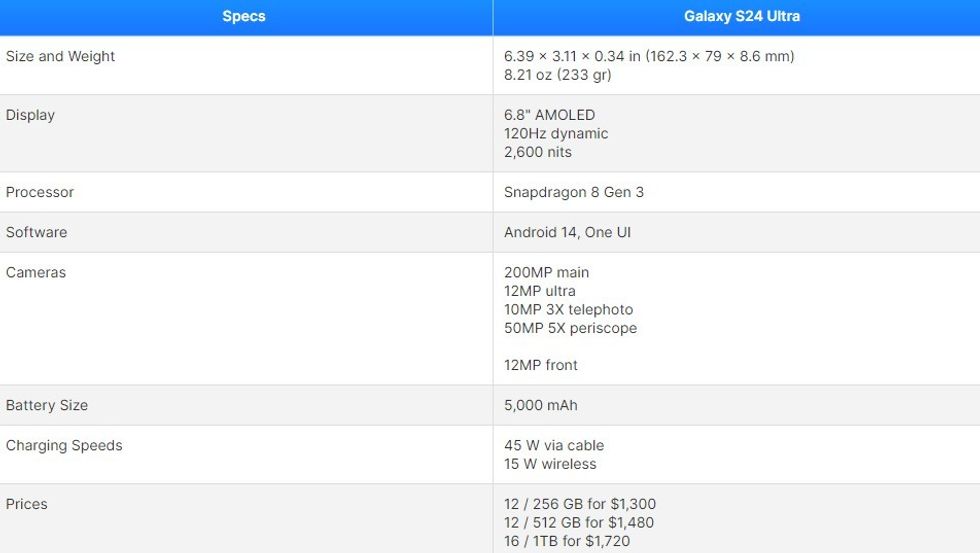Click the 6.8" AMOLED text
This screenshot has width=980, height=553.
click(549, 115)
